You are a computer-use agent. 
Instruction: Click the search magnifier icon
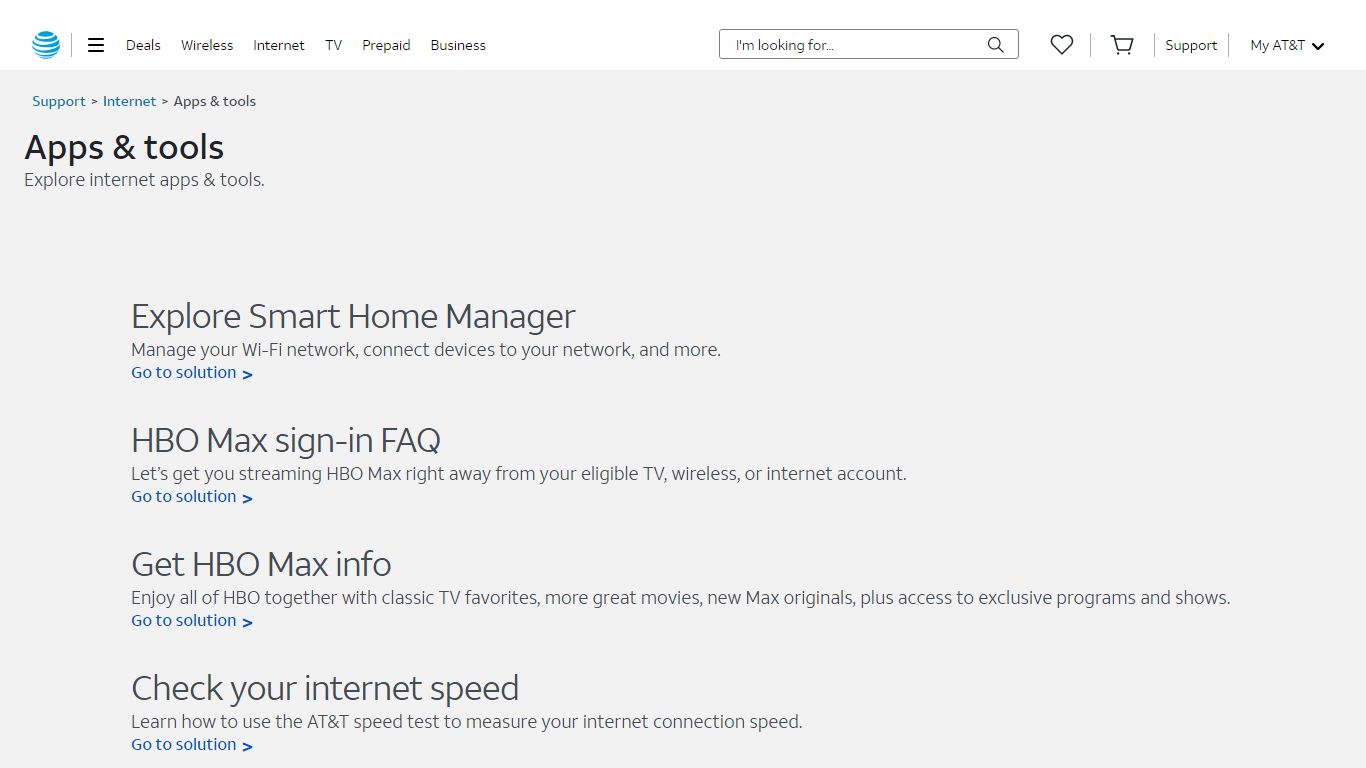click(995, 44)
